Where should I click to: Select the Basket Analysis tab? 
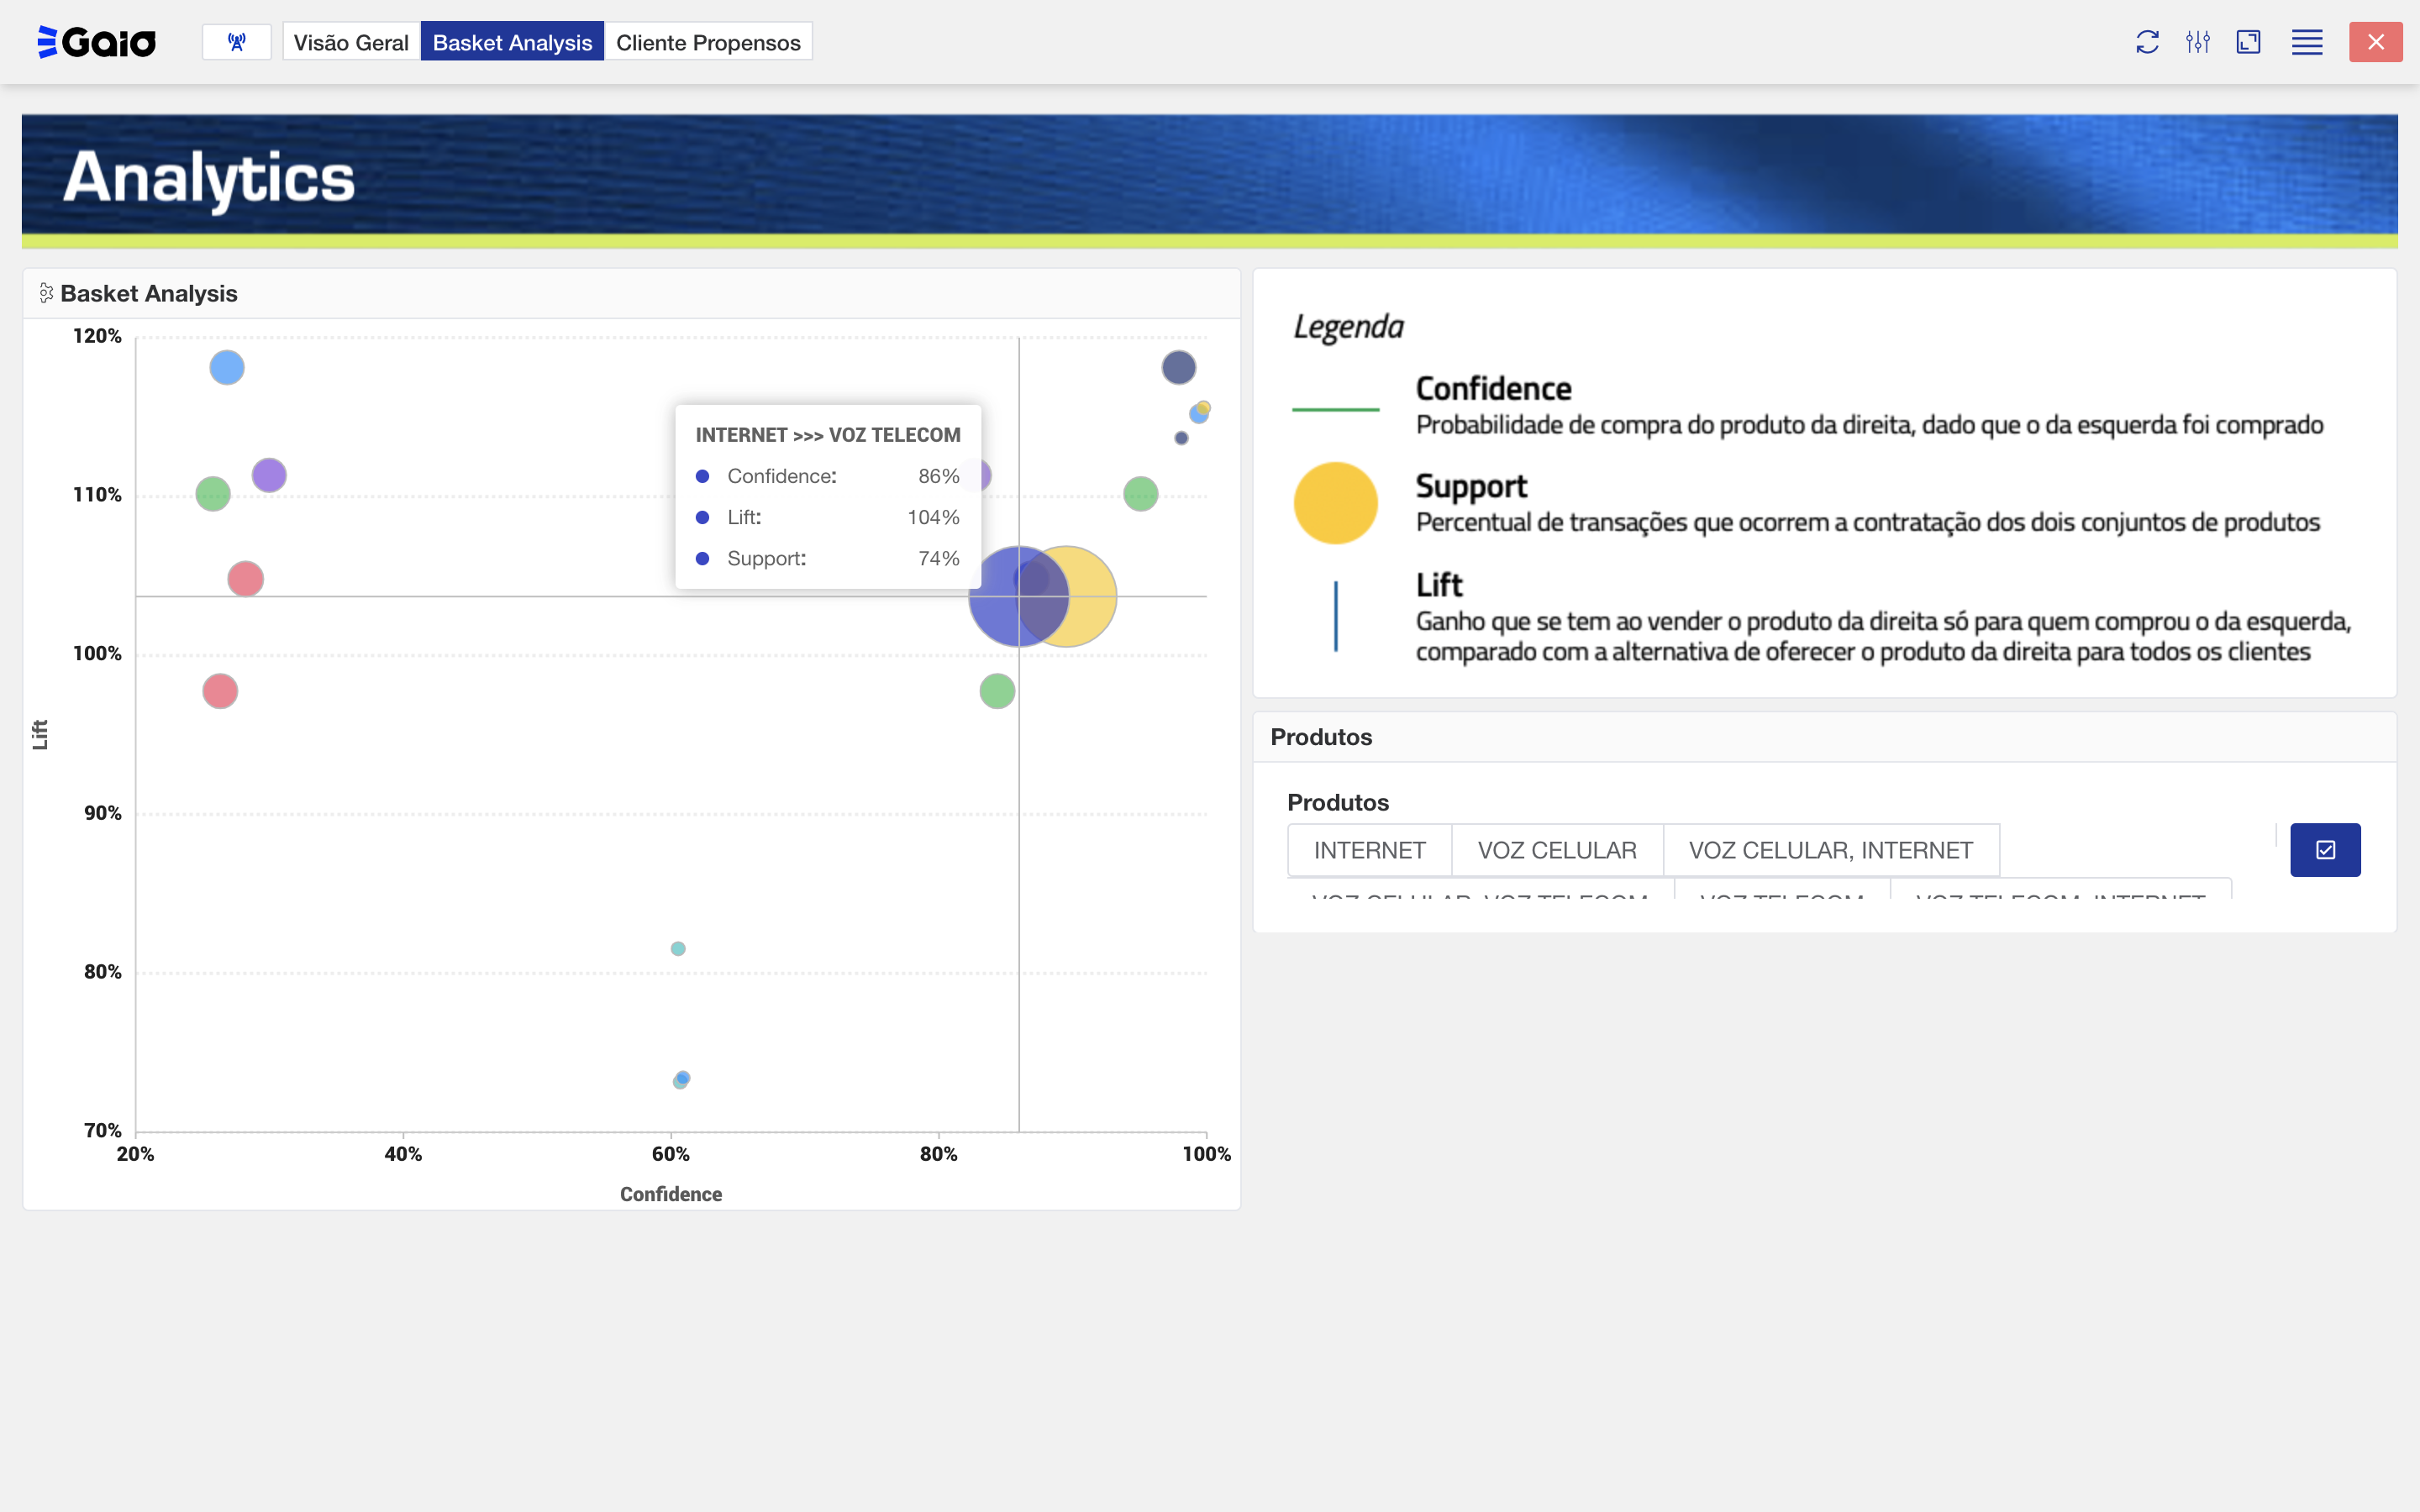(x=512, y=42)
